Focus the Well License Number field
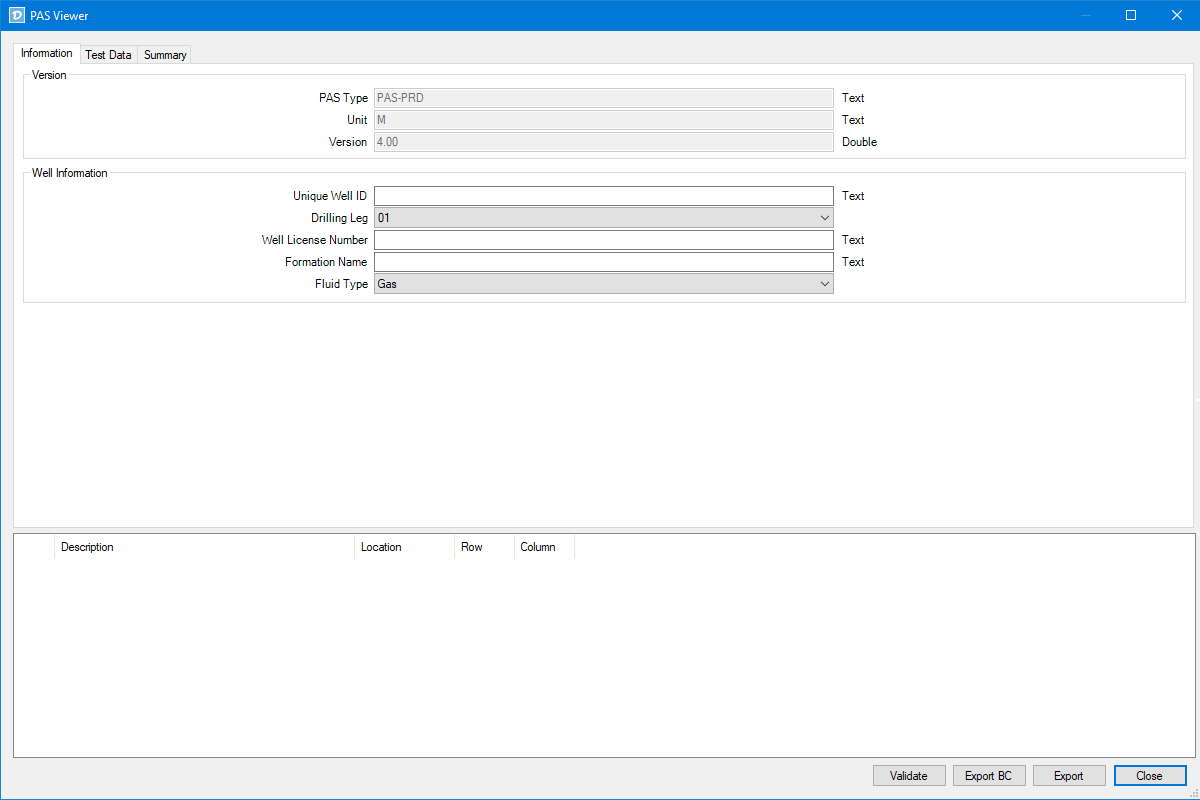Screen dimensions: 1200x800 (x=603, y=240)
